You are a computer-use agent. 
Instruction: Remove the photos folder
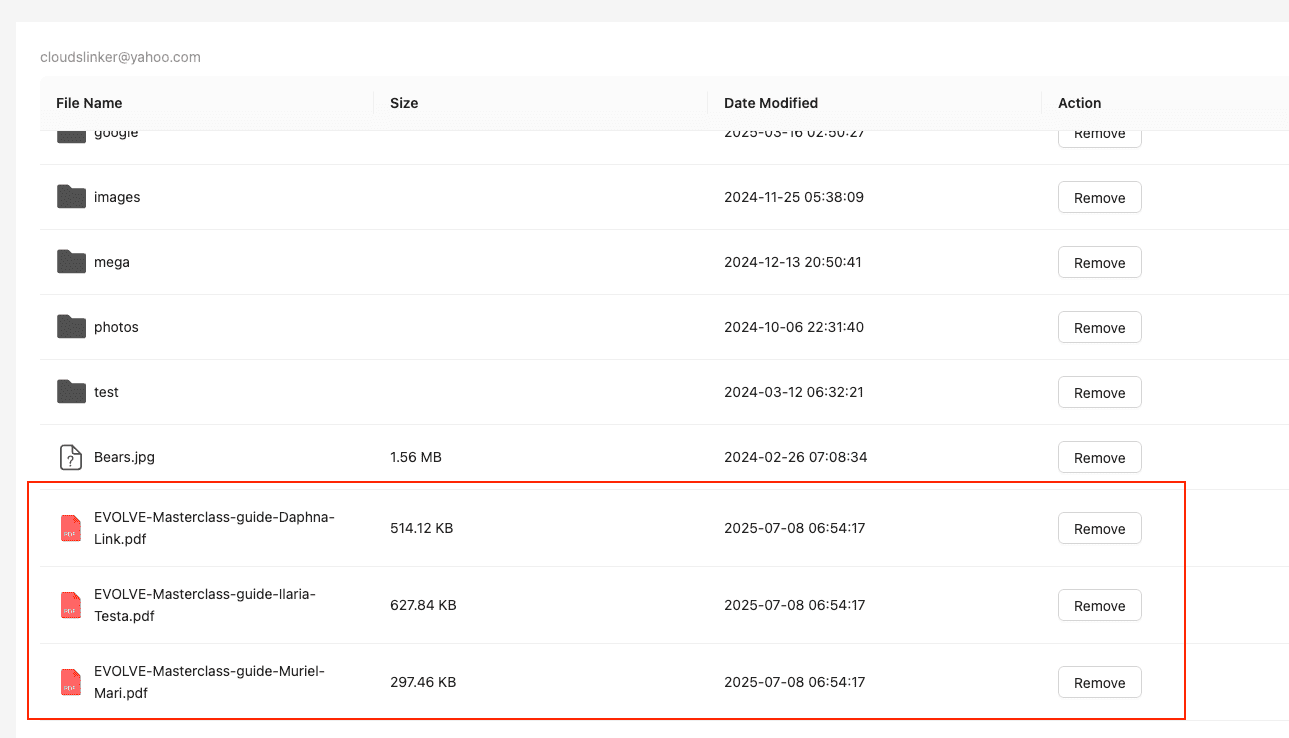[x=1100, y=328]
